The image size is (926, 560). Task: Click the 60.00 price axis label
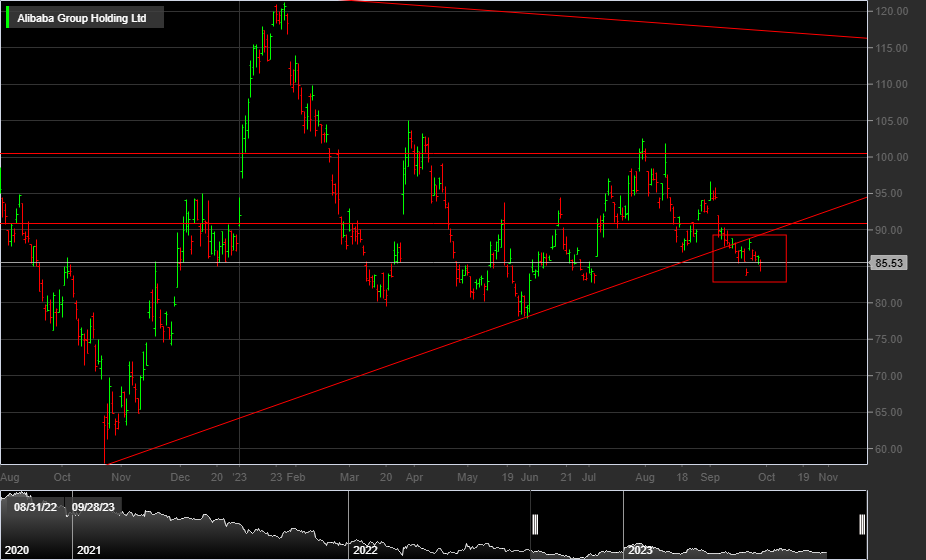(x=891, y=449)
